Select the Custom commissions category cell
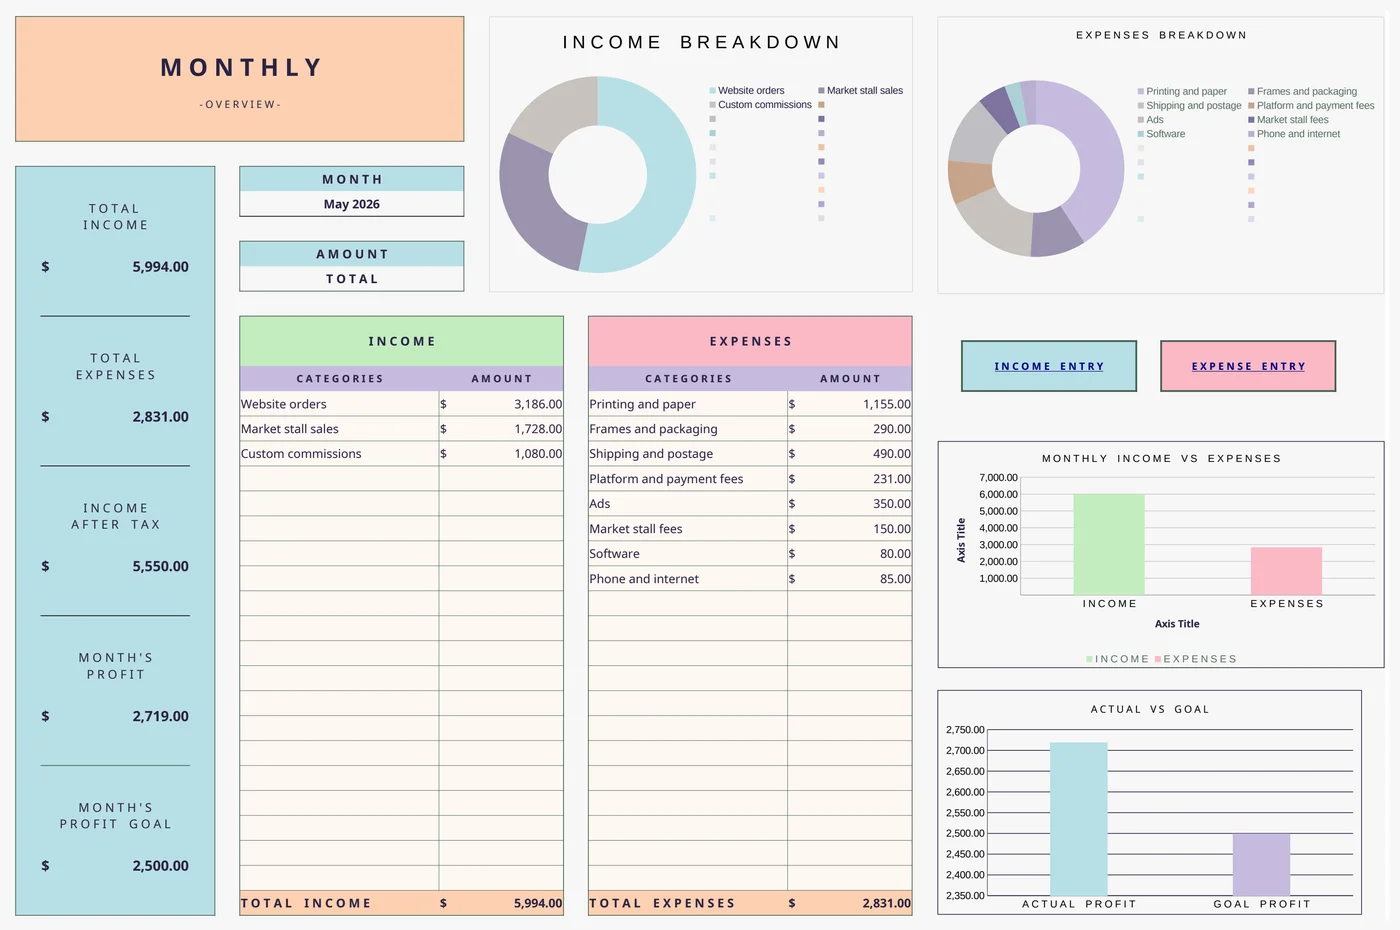This screenshot has height=930, width=1400. [x=339, y=454]
